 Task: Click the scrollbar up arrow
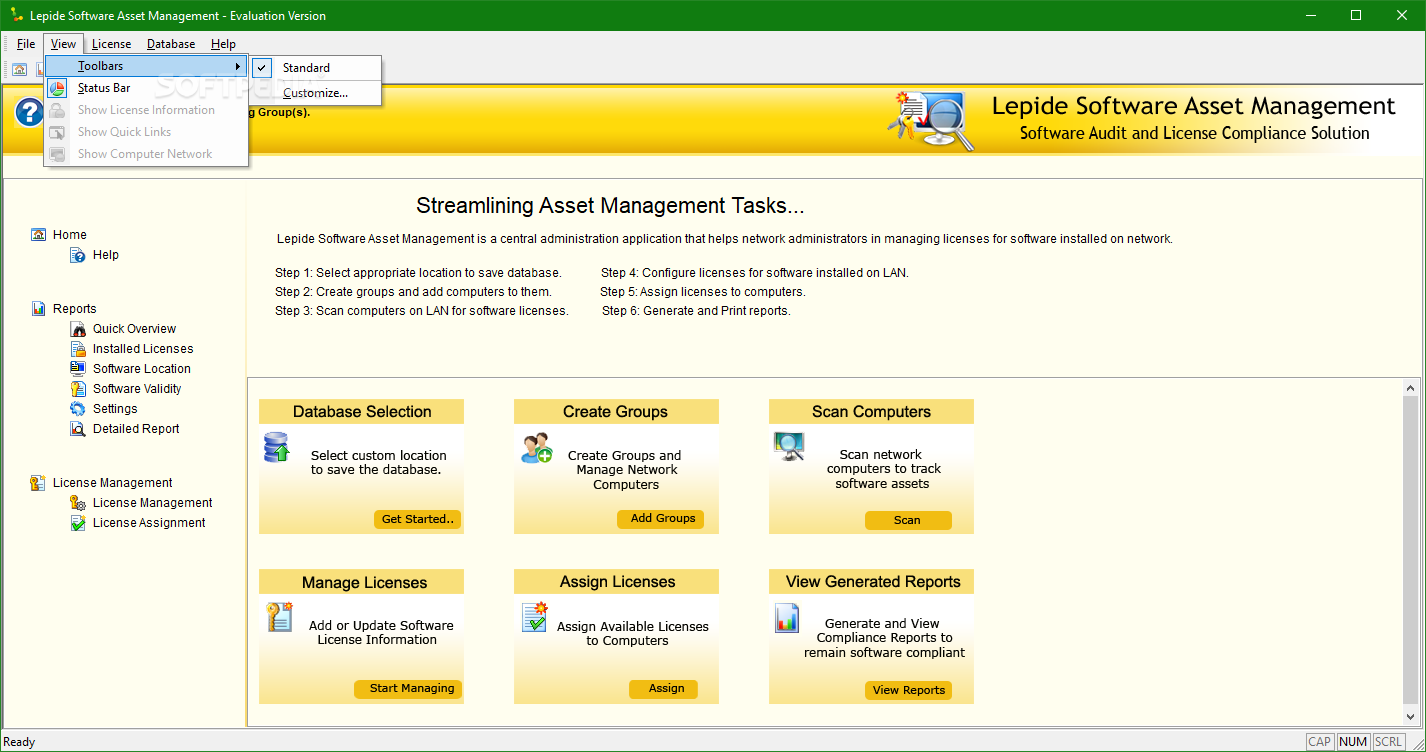coord(1411,387)
